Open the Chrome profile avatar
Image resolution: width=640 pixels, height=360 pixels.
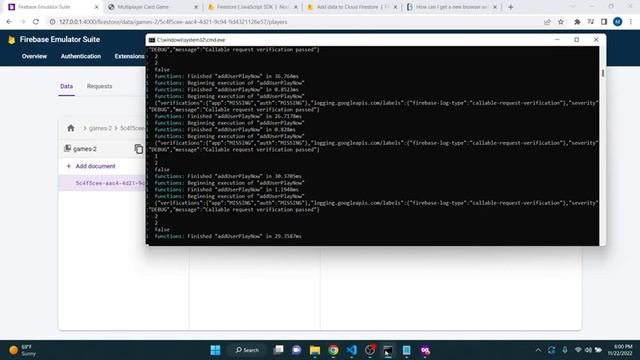[x=618, y=22]
